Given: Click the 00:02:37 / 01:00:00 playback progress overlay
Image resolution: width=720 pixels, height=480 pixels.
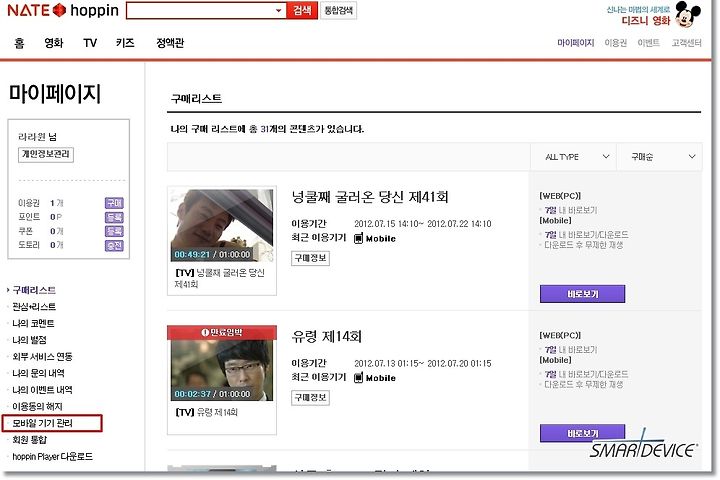Looking at the screenshot, I should [212, 394].
